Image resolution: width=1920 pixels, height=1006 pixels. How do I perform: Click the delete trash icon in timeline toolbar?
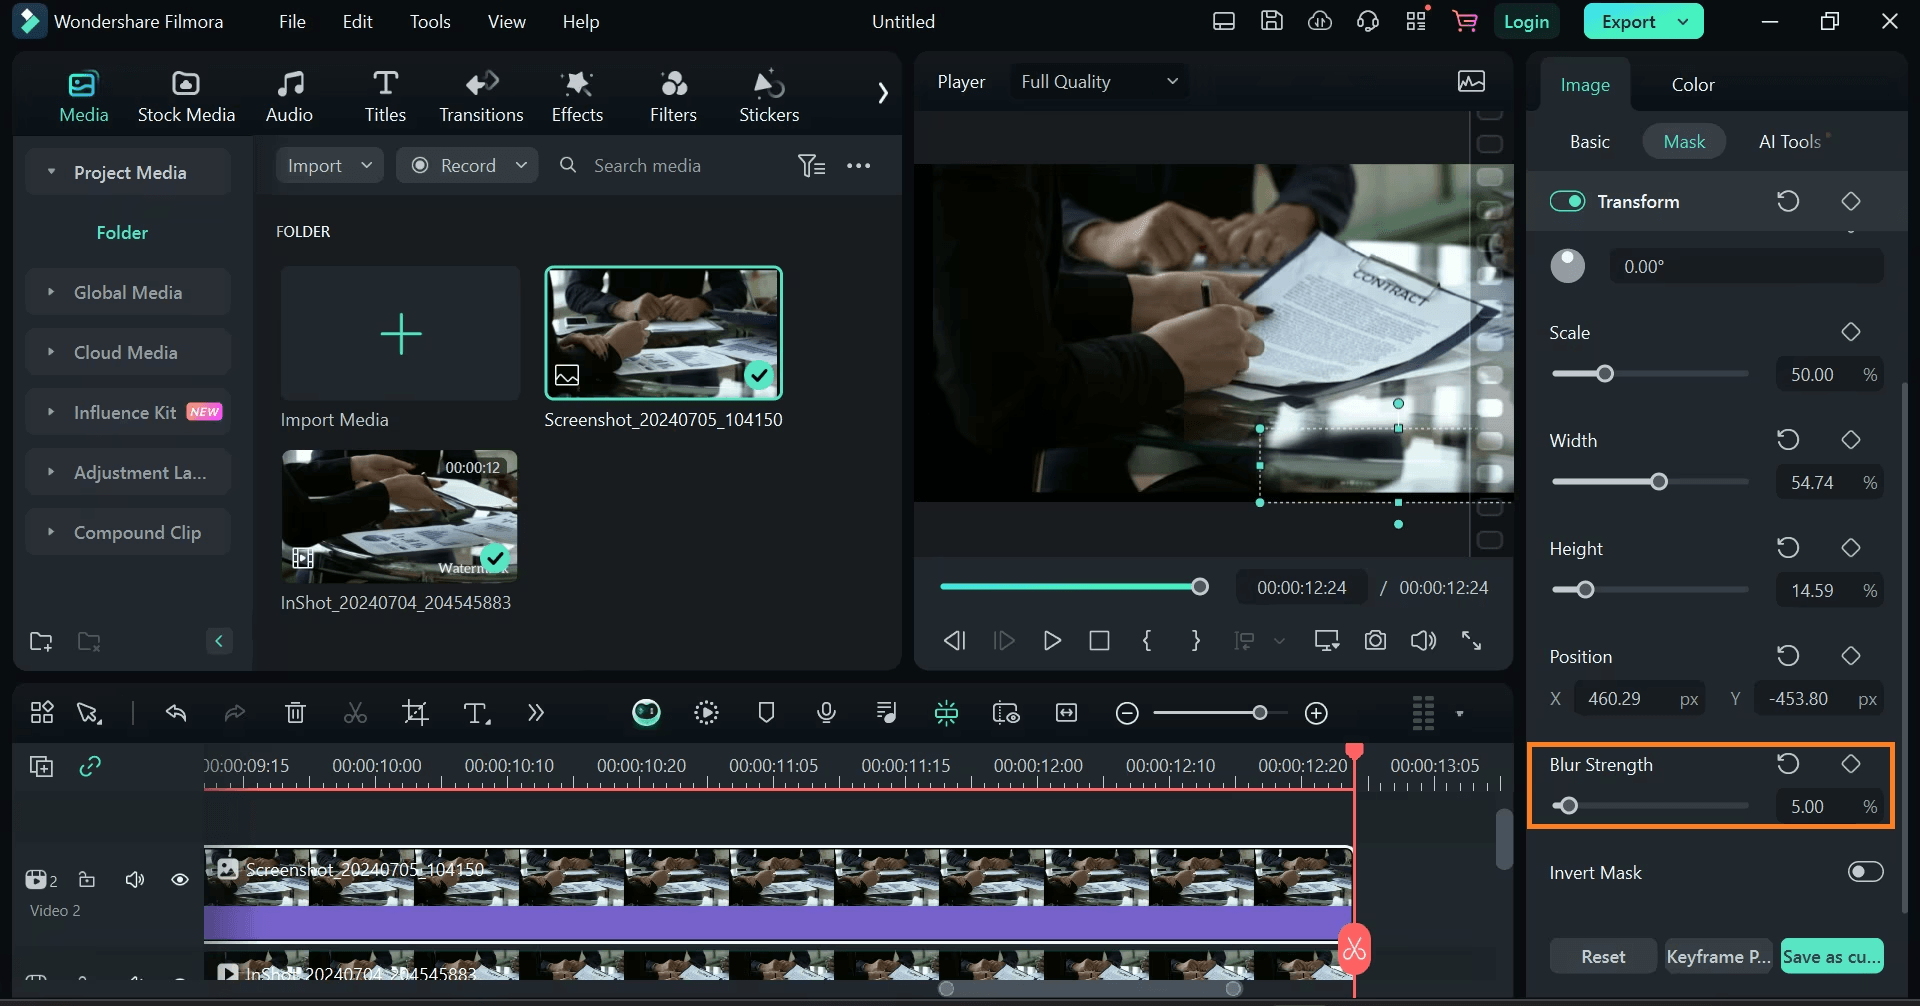(x=295, y=713)
